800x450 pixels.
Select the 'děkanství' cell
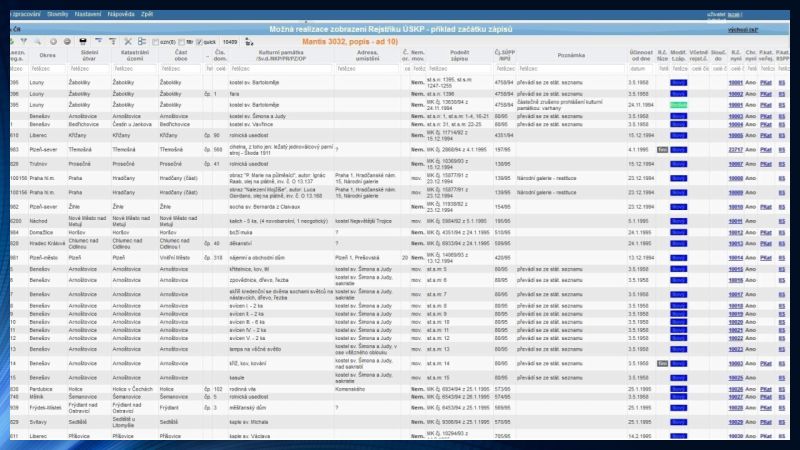click(x=240, y=244)
